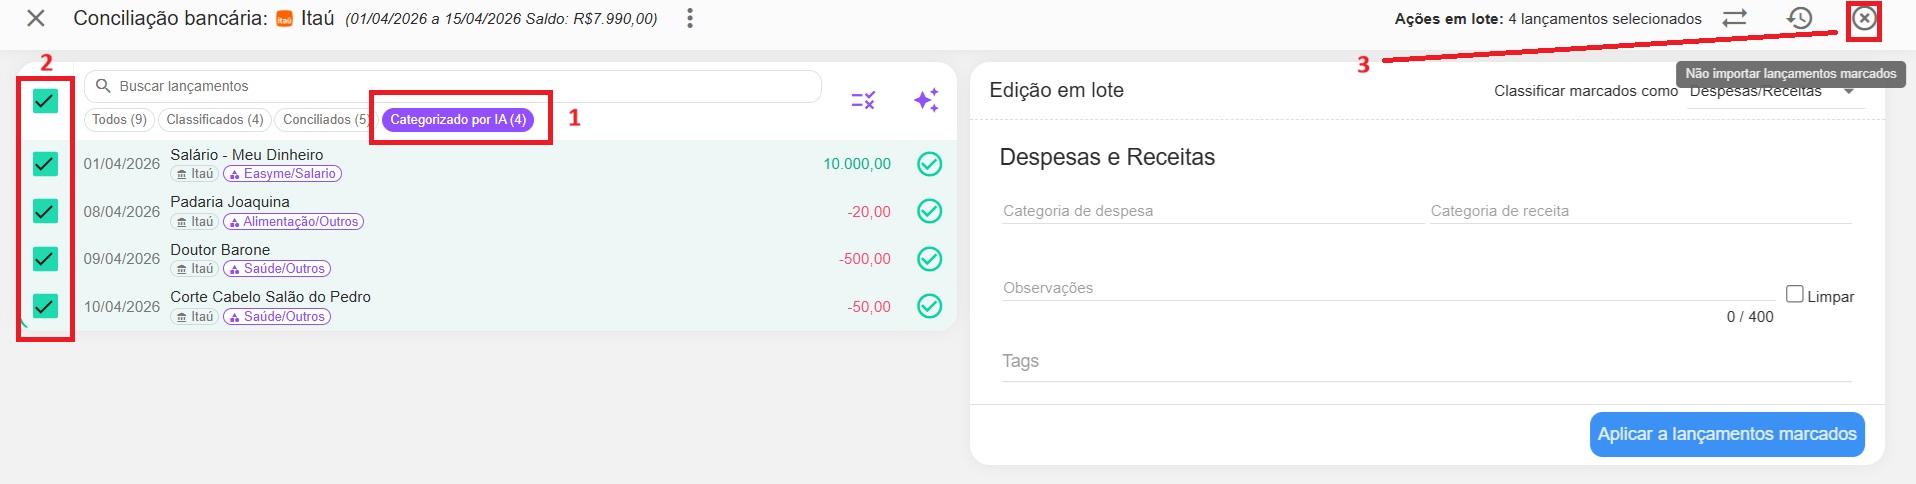The image size is (1916, 484).
Task: Select the Classificados (4) filter tab
Action: (x=215, y=120)
